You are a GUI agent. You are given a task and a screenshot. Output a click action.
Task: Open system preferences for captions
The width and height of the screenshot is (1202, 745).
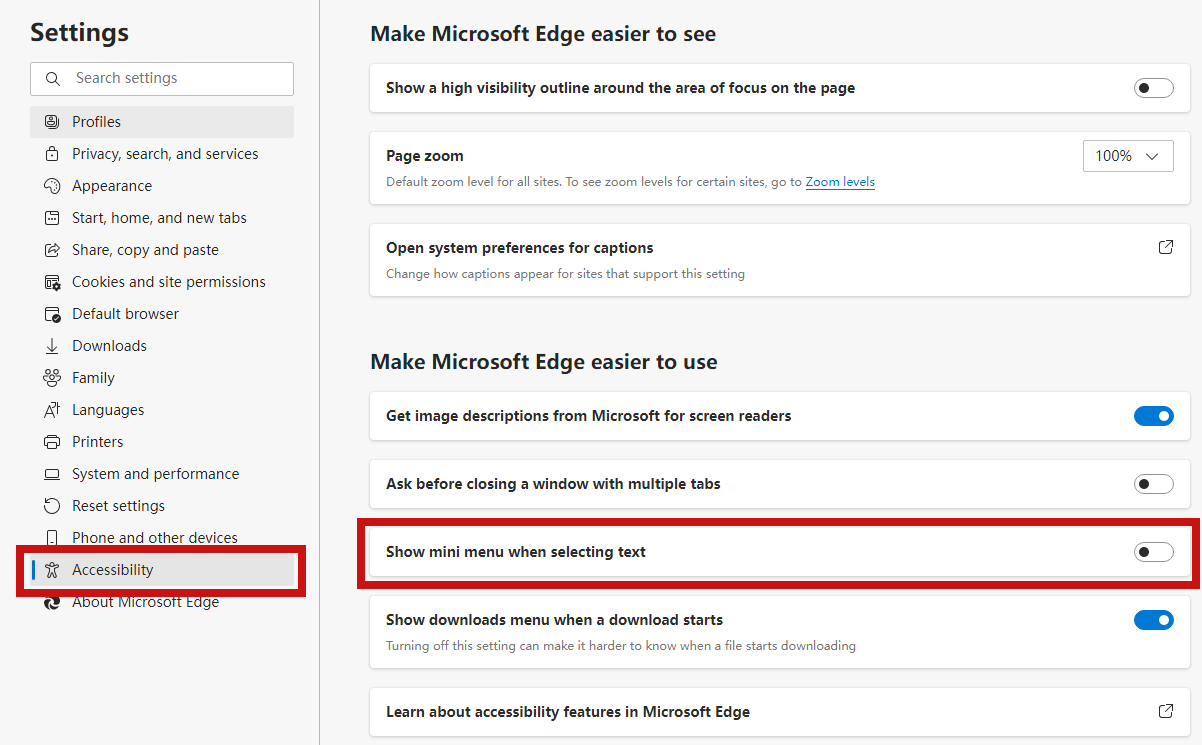point(780,260)
